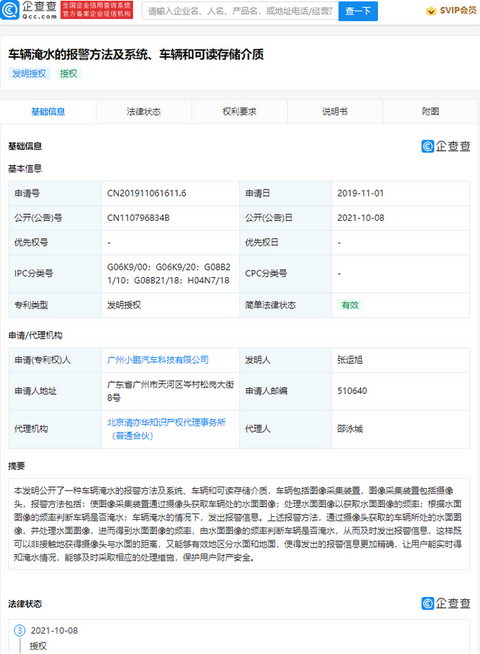The height and width of the screenshot is (654, 480).
Task: Open applicant 广州小鹏汽车科技有限公司 link
Action: [158, 360]
